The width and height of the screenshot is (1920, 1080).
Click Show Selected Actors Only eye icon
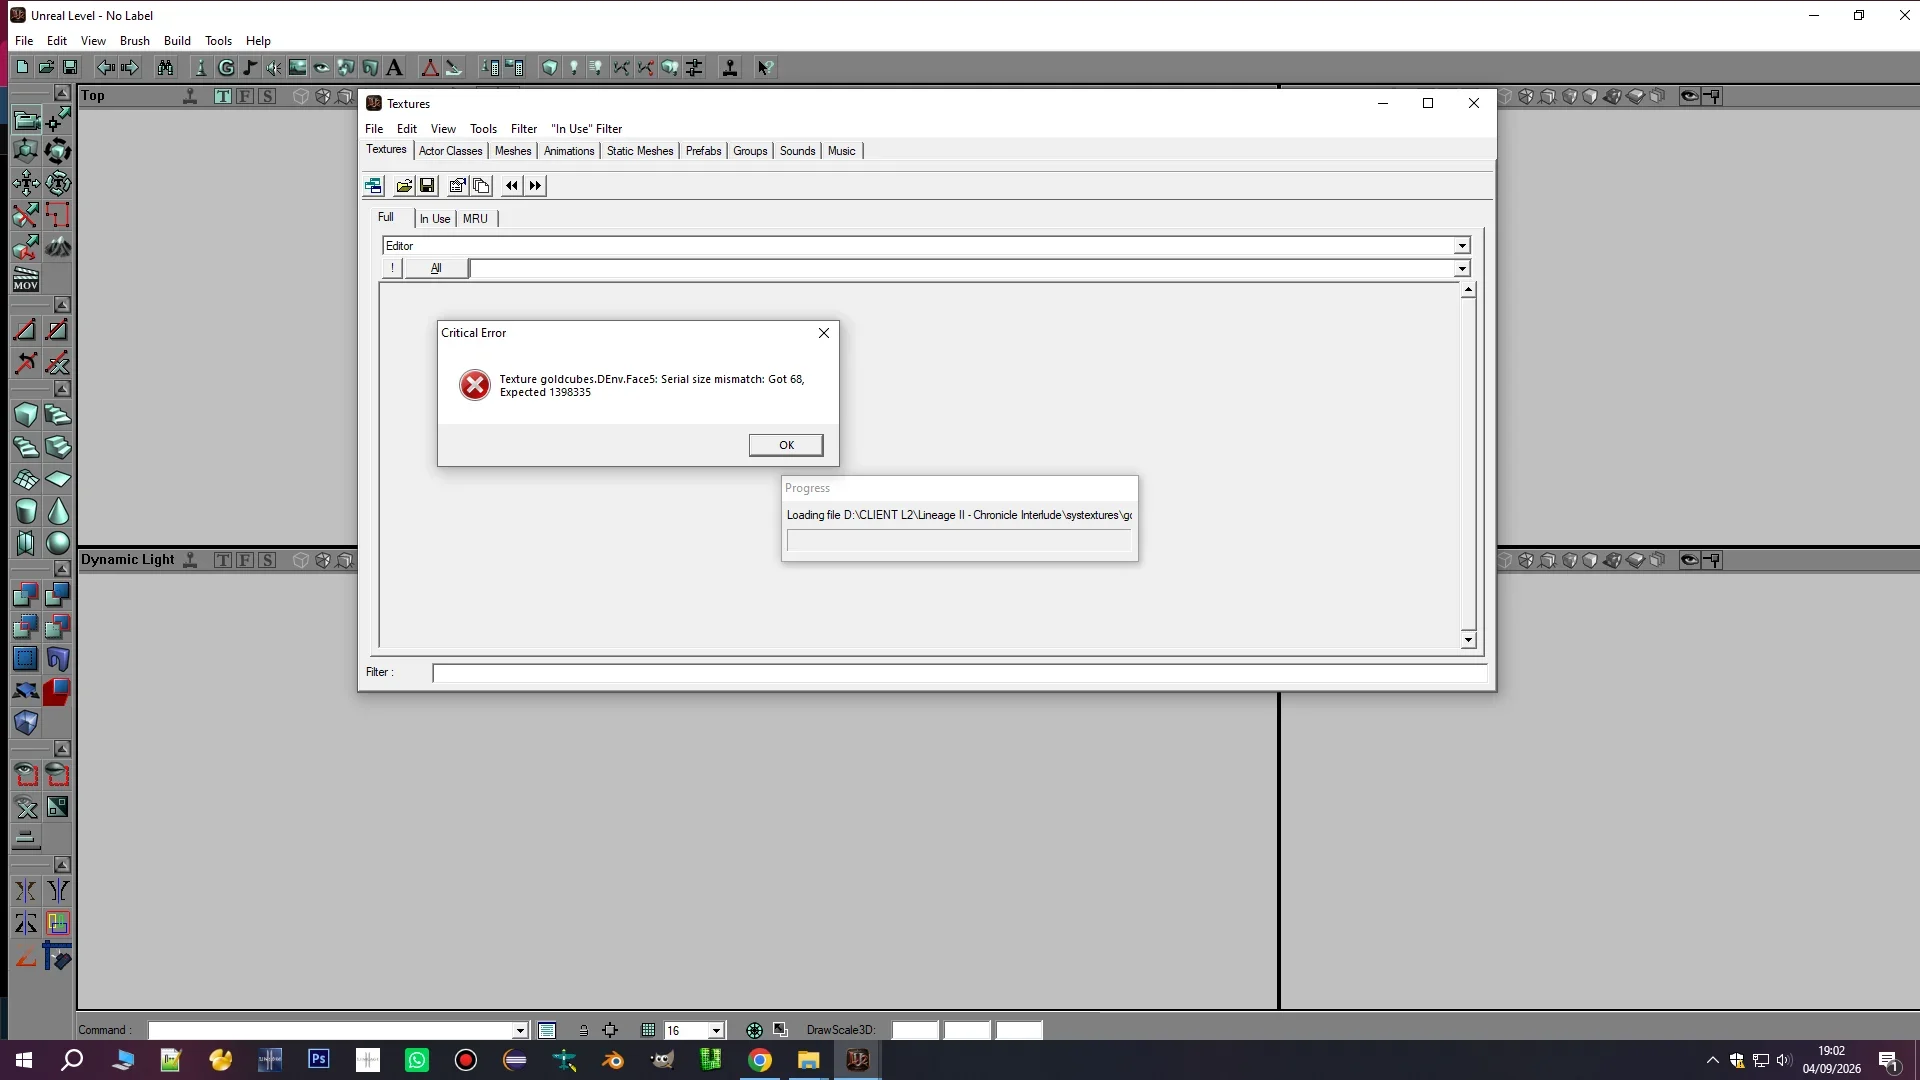pyautogui.click(x=26, y=775)
